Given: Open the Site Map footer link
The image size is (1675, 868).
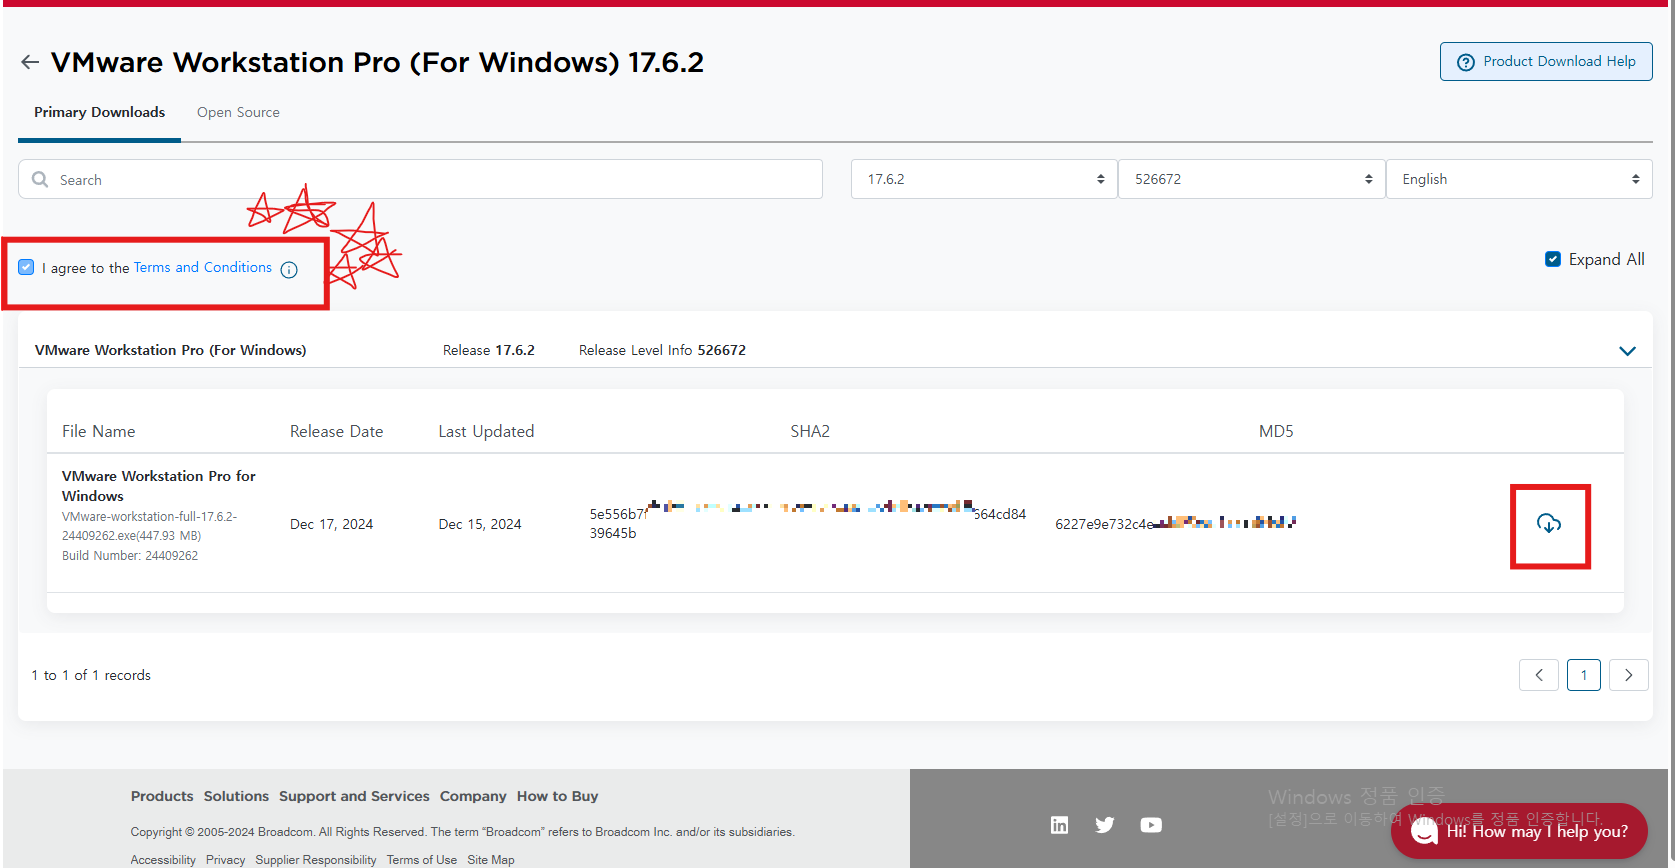Looking at the screenshot, I should pyautogui.click(x=491, y=860).
